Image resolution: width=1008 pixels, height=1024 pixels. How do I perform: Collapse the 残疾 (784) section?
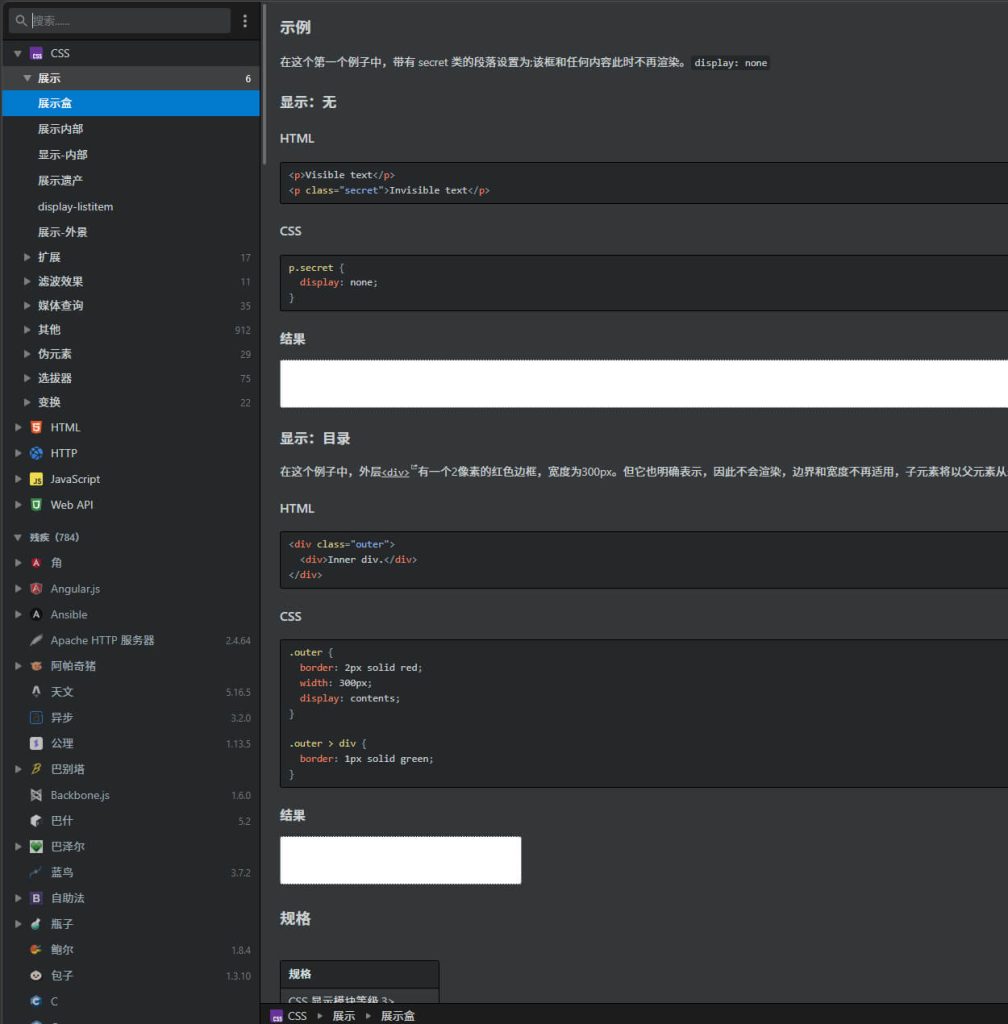coord(17,537)
